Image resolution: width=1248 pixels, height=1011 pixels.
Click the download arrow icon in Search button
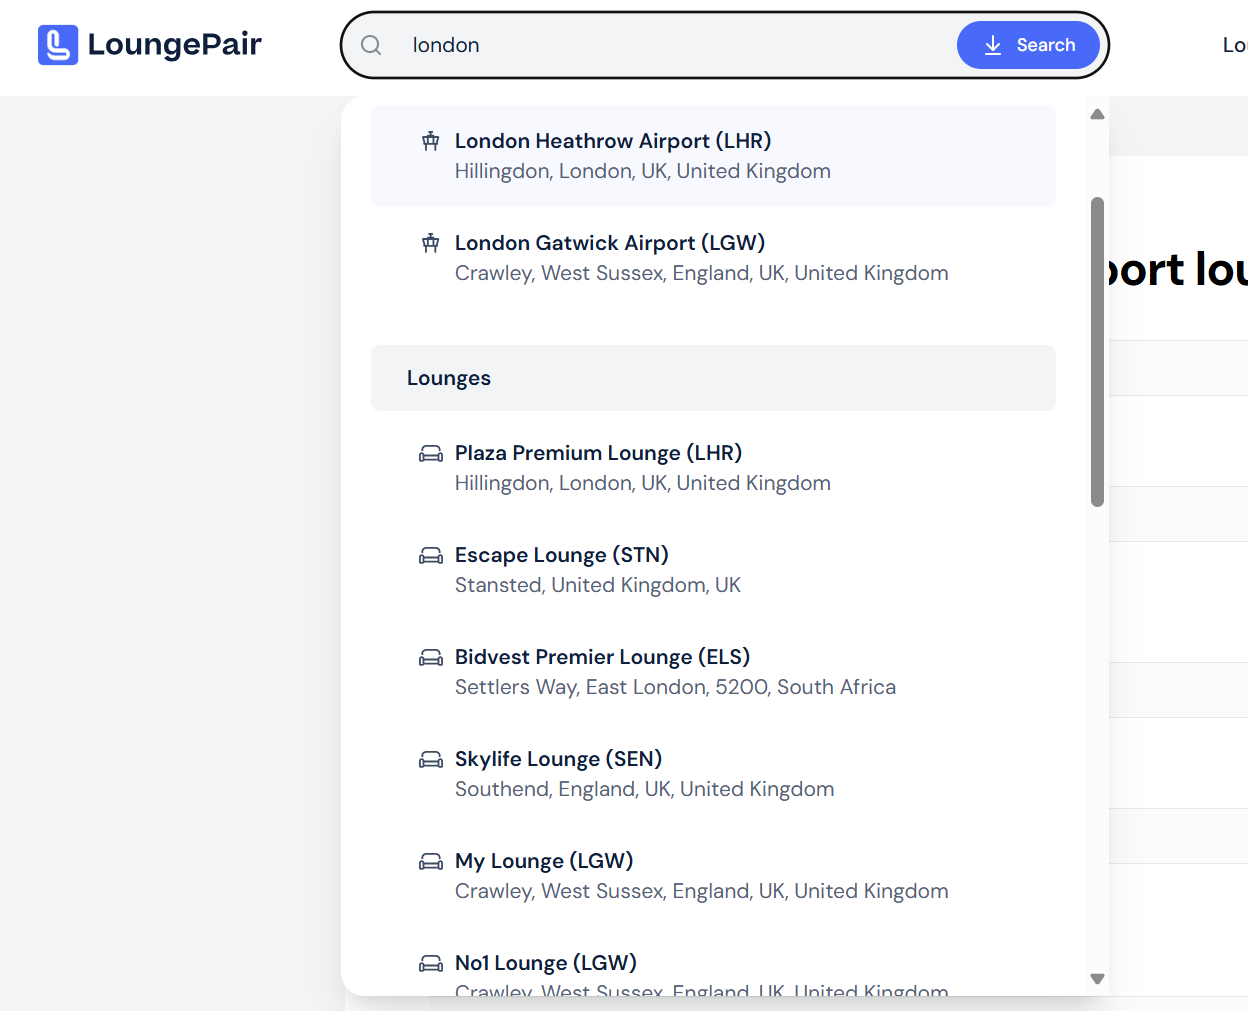pos(993,45)
